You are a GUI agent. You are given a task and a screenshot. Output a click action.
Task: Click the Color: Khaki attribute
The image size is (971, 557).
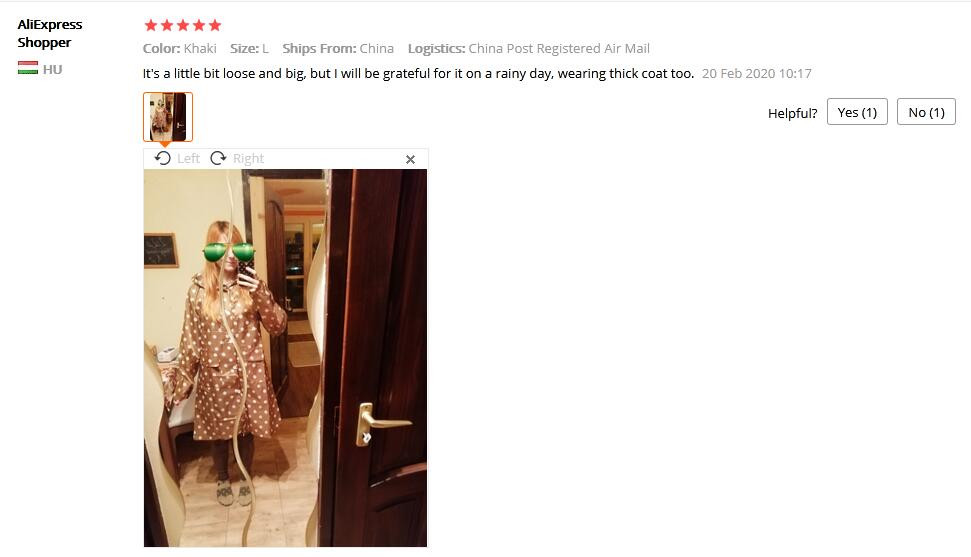pos(180,48)
